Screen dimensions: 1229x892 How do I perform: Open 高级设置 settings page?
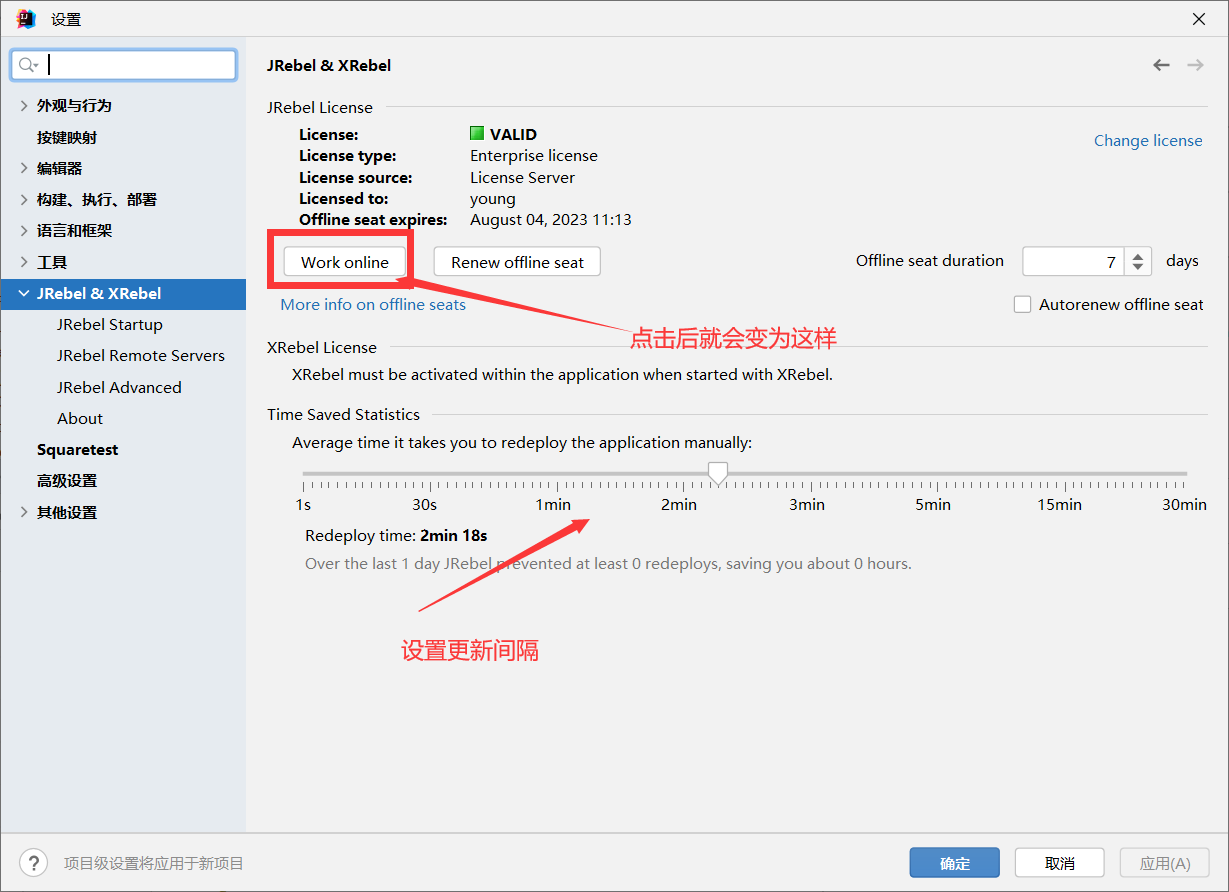pyautogui.click(x=67, y=480)
